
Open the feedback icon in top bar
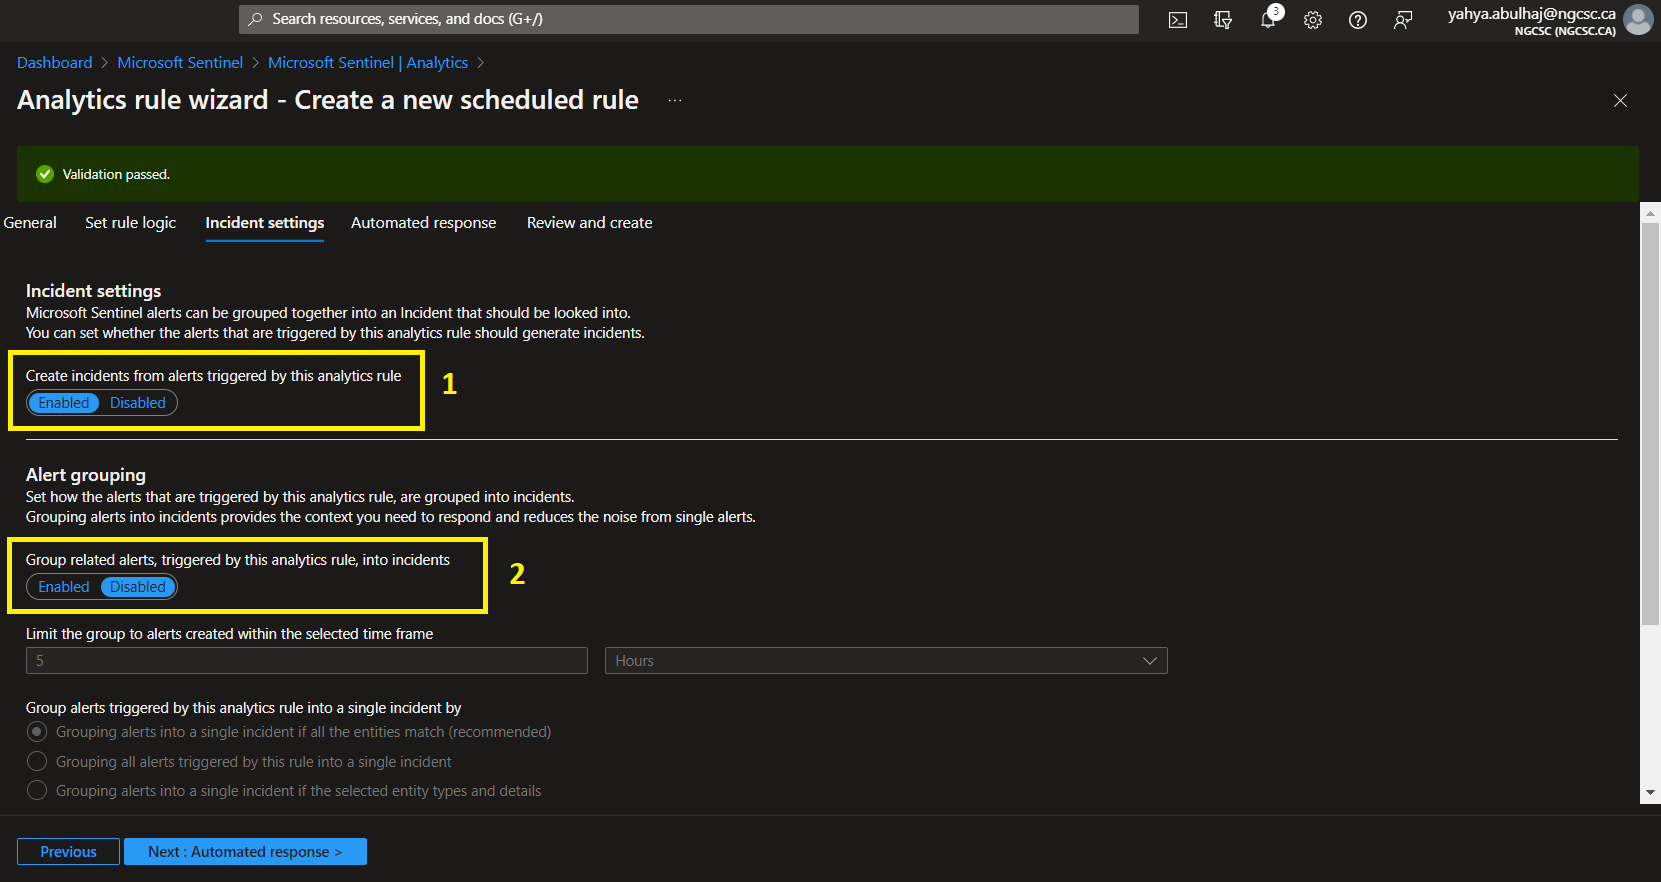(1403, 20)
